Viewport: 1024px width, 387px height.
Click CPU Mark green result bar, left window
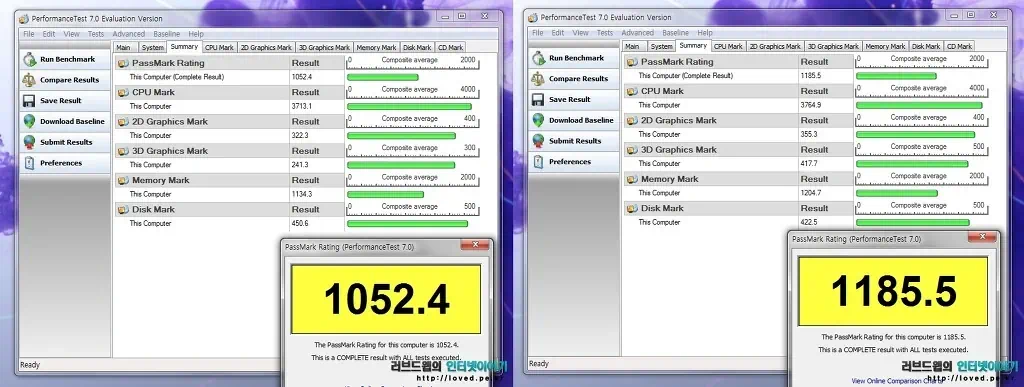[409, 106]
